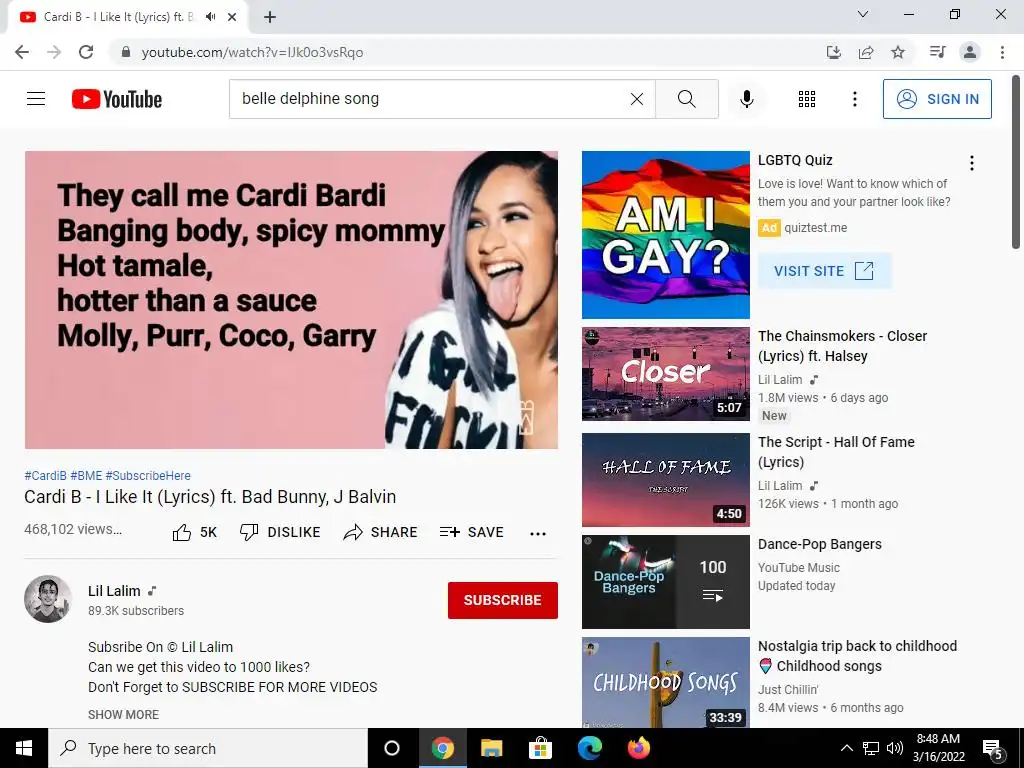The width and height of the screenshot is (1024, 768).
Task: Open the AM I GAY ad thumbnail
Action: 665,234
